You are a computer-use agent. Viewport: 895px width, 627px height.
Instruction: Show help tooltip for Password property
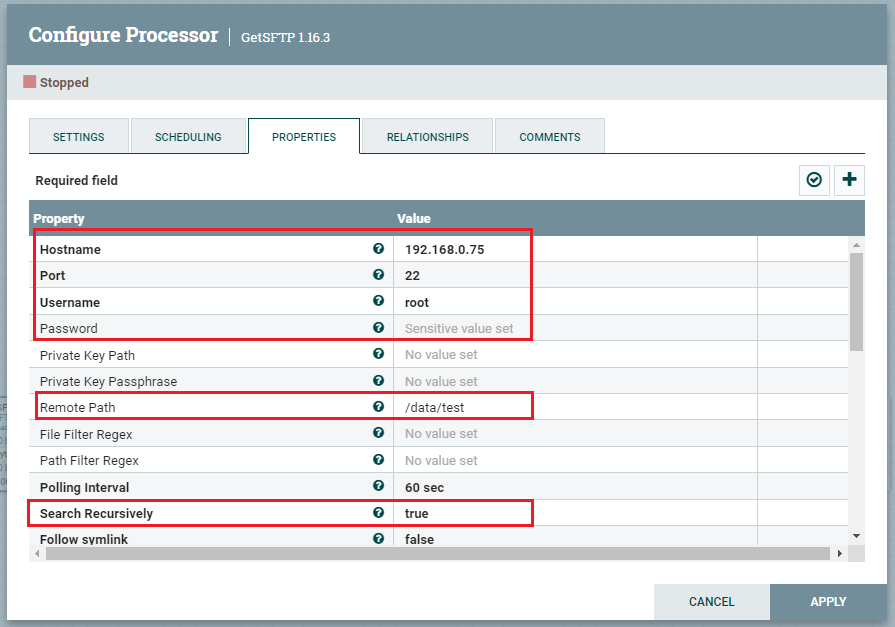pyautogui.click(x=378, y=328)
